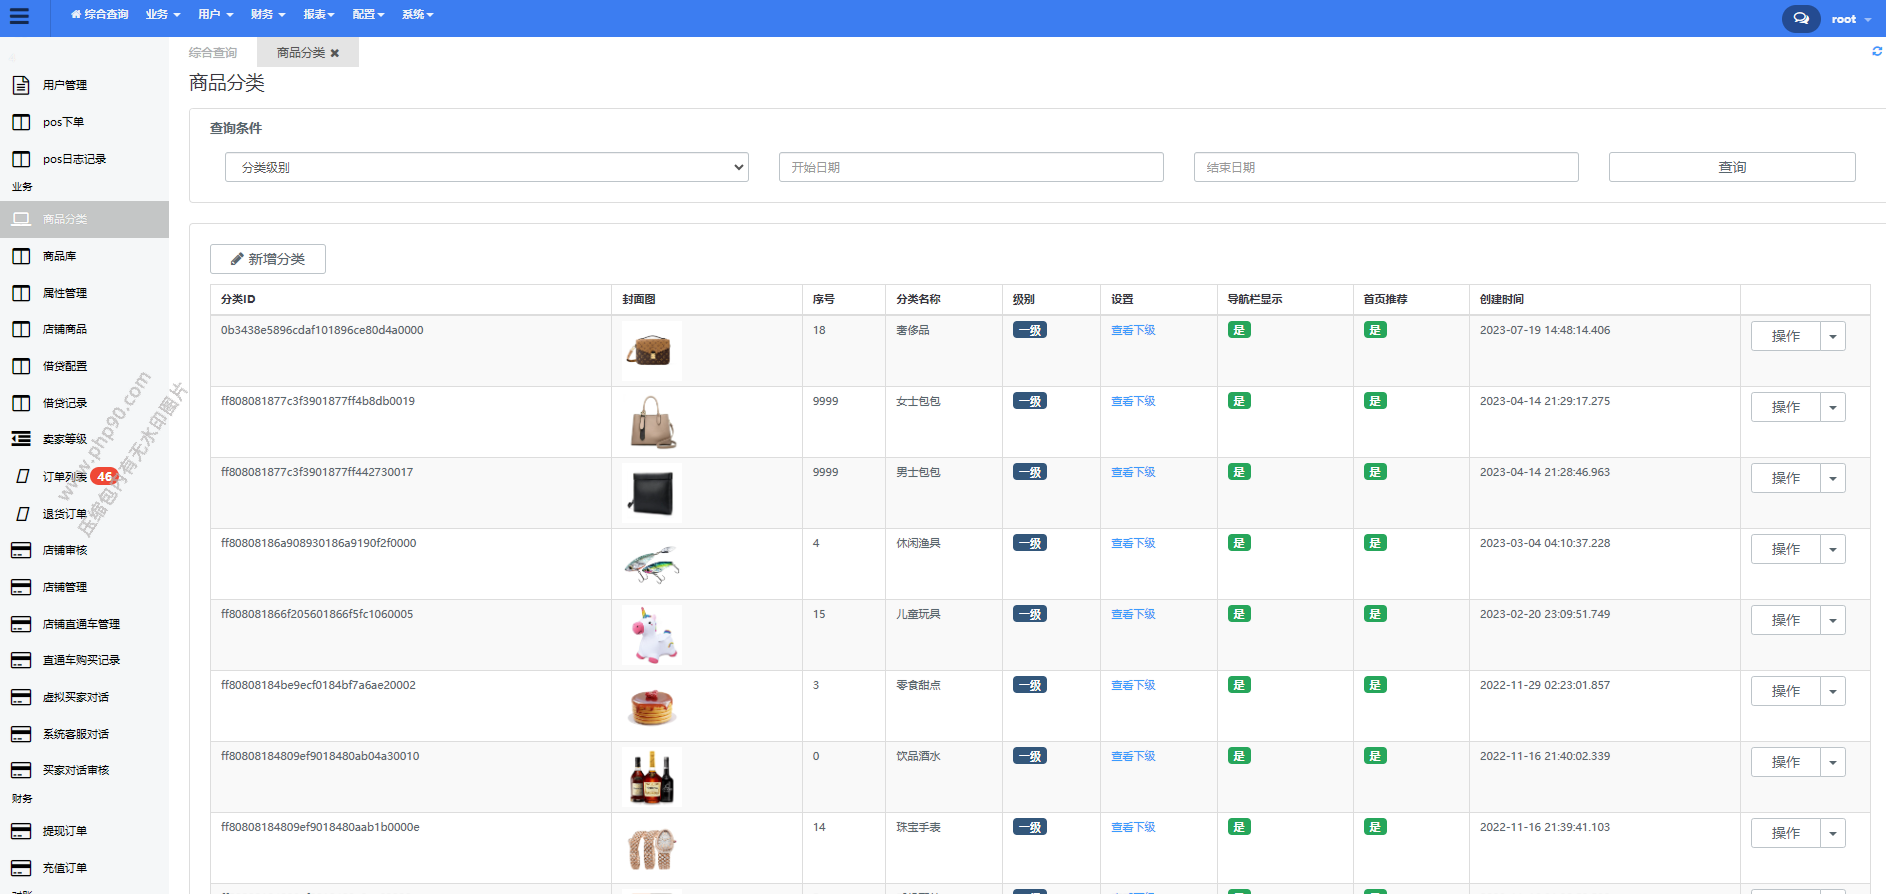Click 查看下级 for 男士包包
This screenshot has height=894, width=1886.
1132,472
